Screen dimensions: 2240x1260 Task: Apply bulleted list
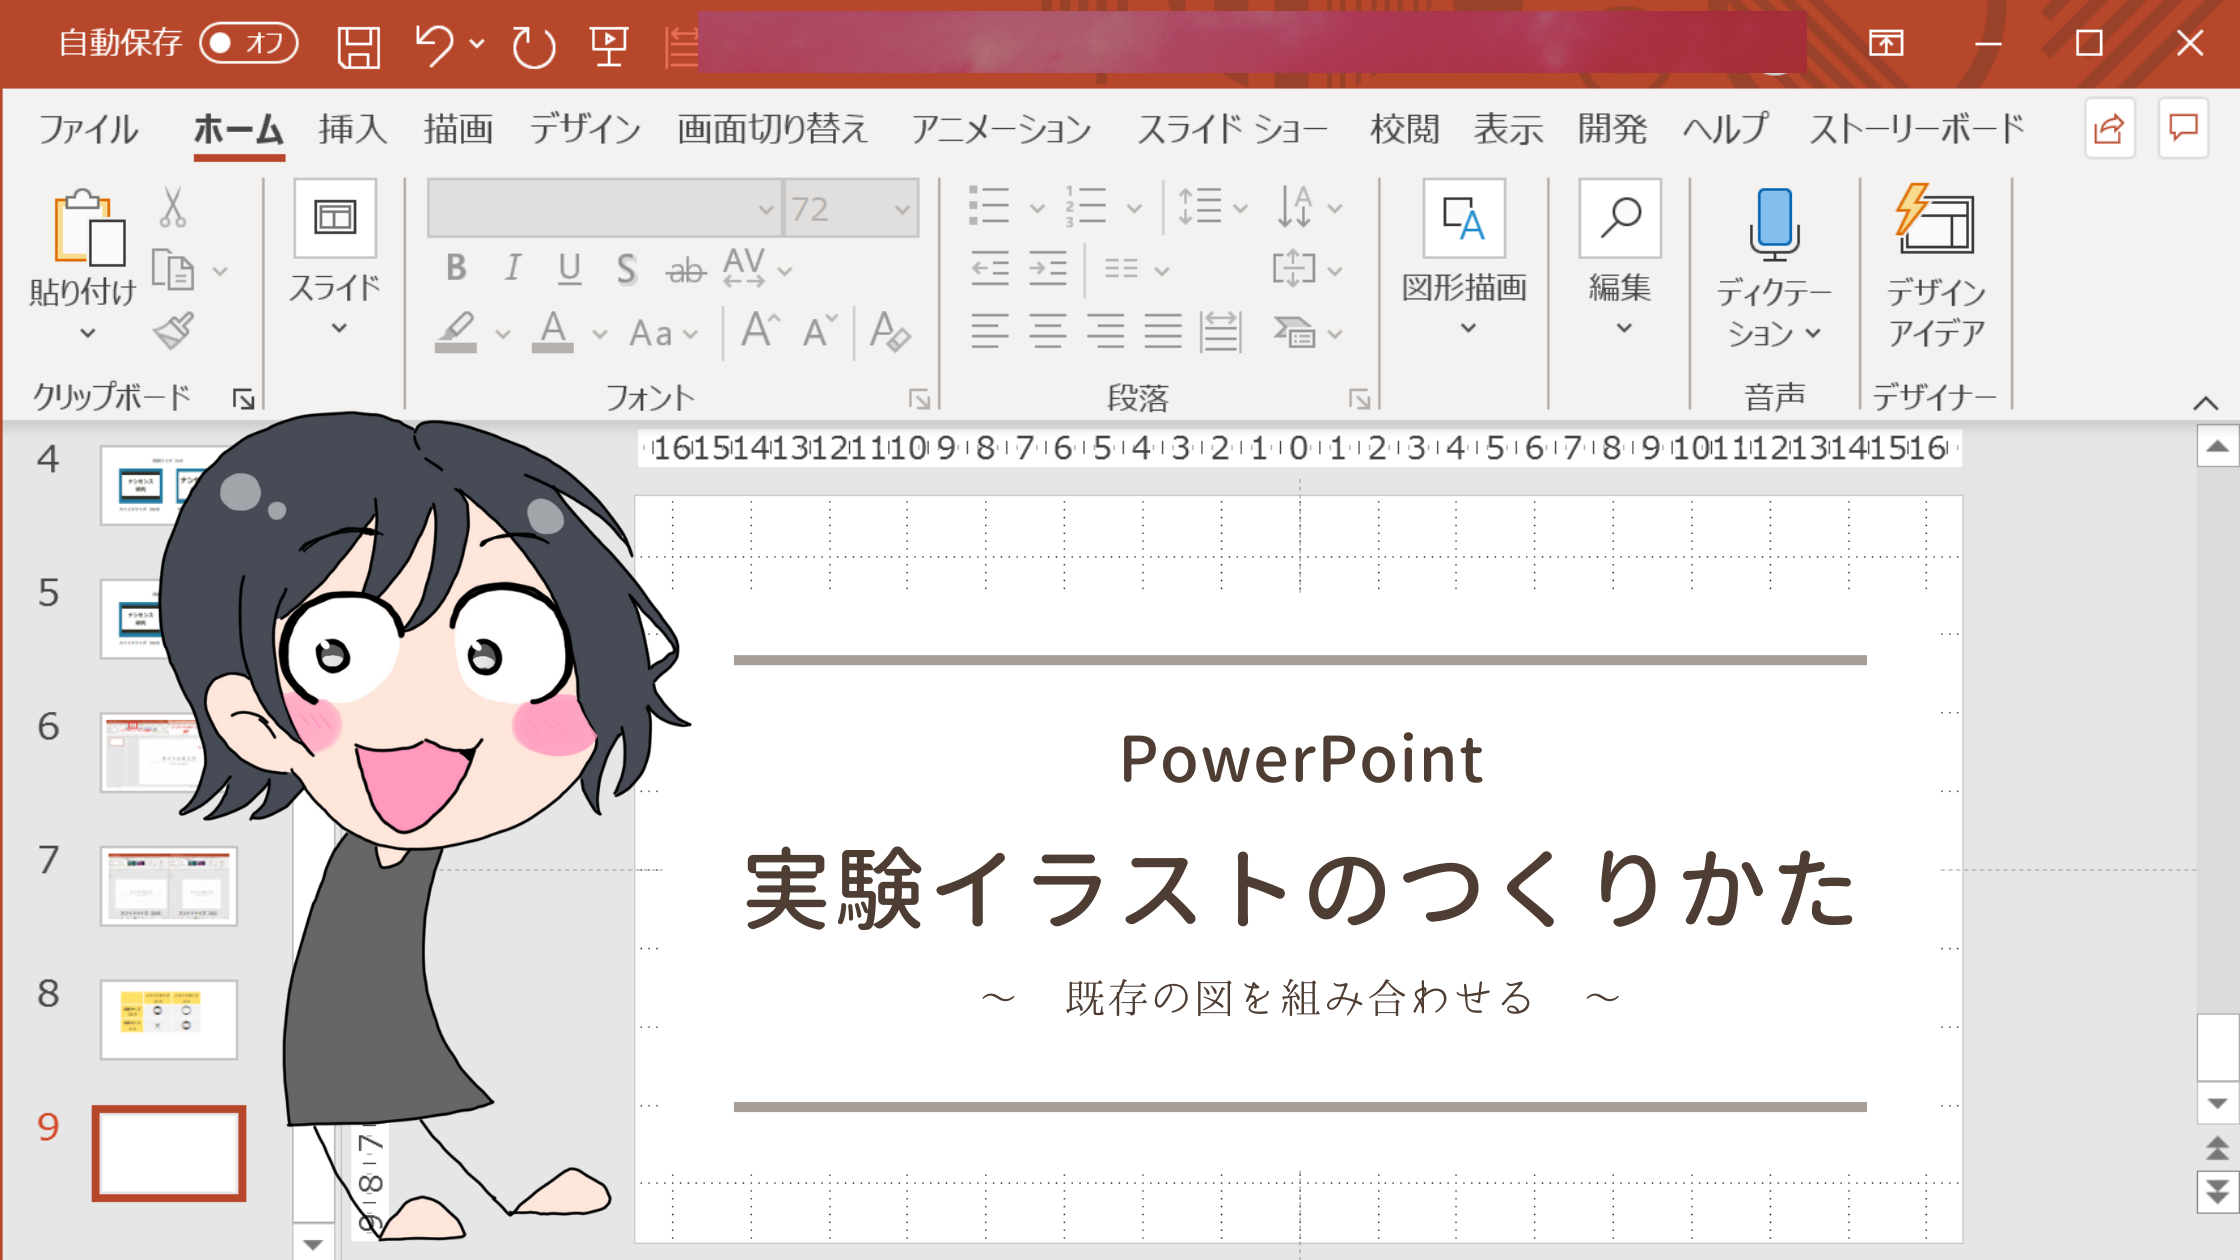tap(989, 206)
